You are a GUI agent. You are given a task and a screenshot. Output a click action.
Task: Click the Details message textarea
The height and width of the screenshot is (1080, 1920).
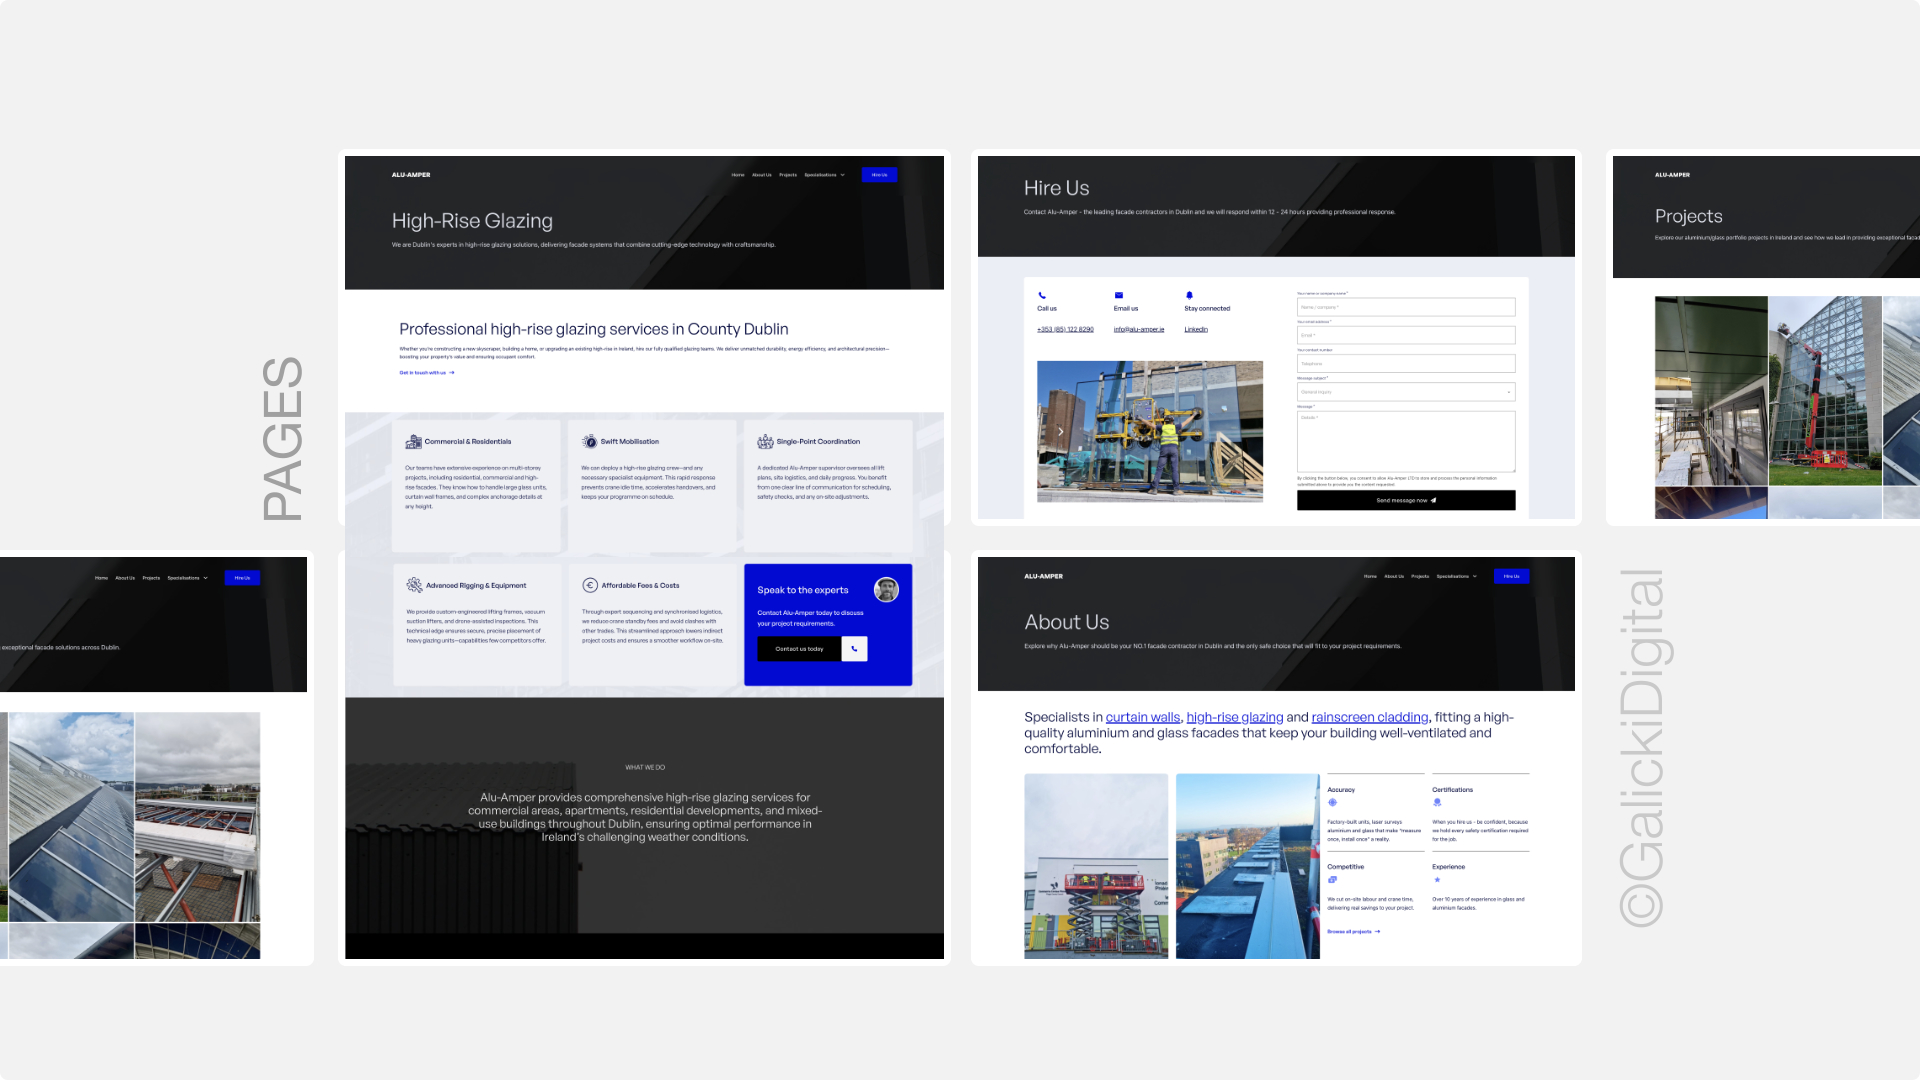coord(1406,441)
